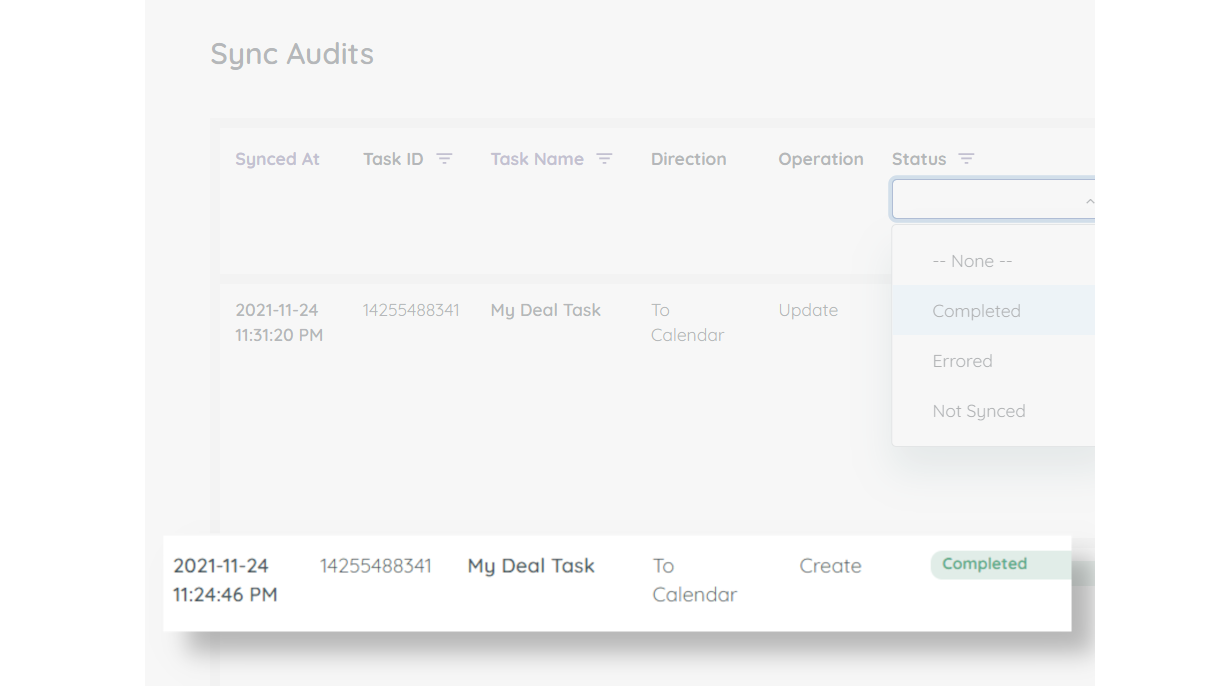Select "Errored" in the status filter list
Screen dimensions: 1220x686
(962, 361)
